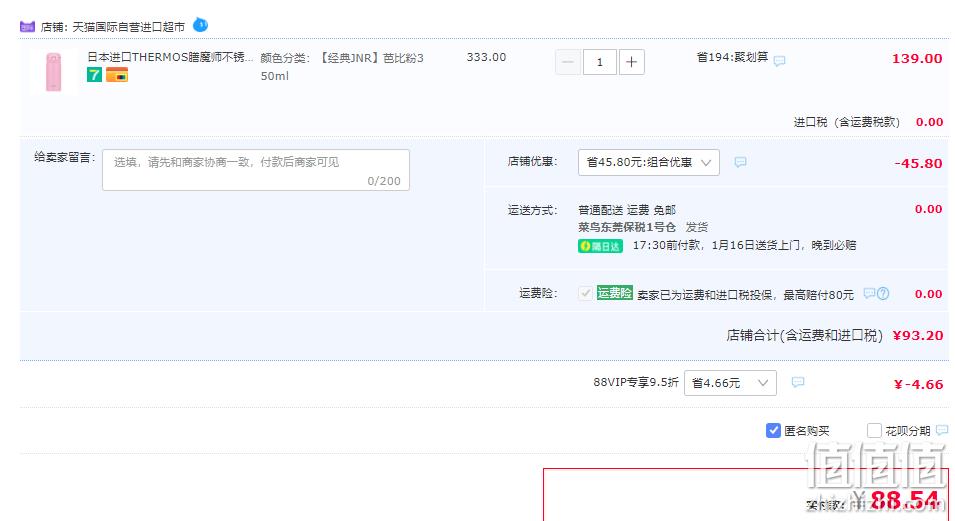Click the question mark help icon

click(x=883, y=294)
